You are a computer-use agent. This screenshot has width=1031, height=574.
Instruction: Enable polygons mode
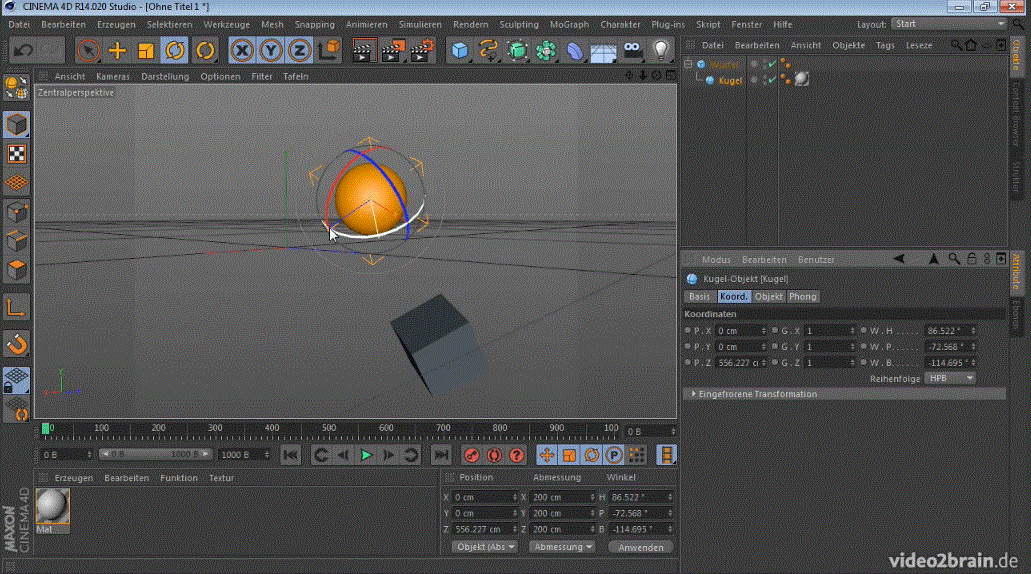pos(16,270)
